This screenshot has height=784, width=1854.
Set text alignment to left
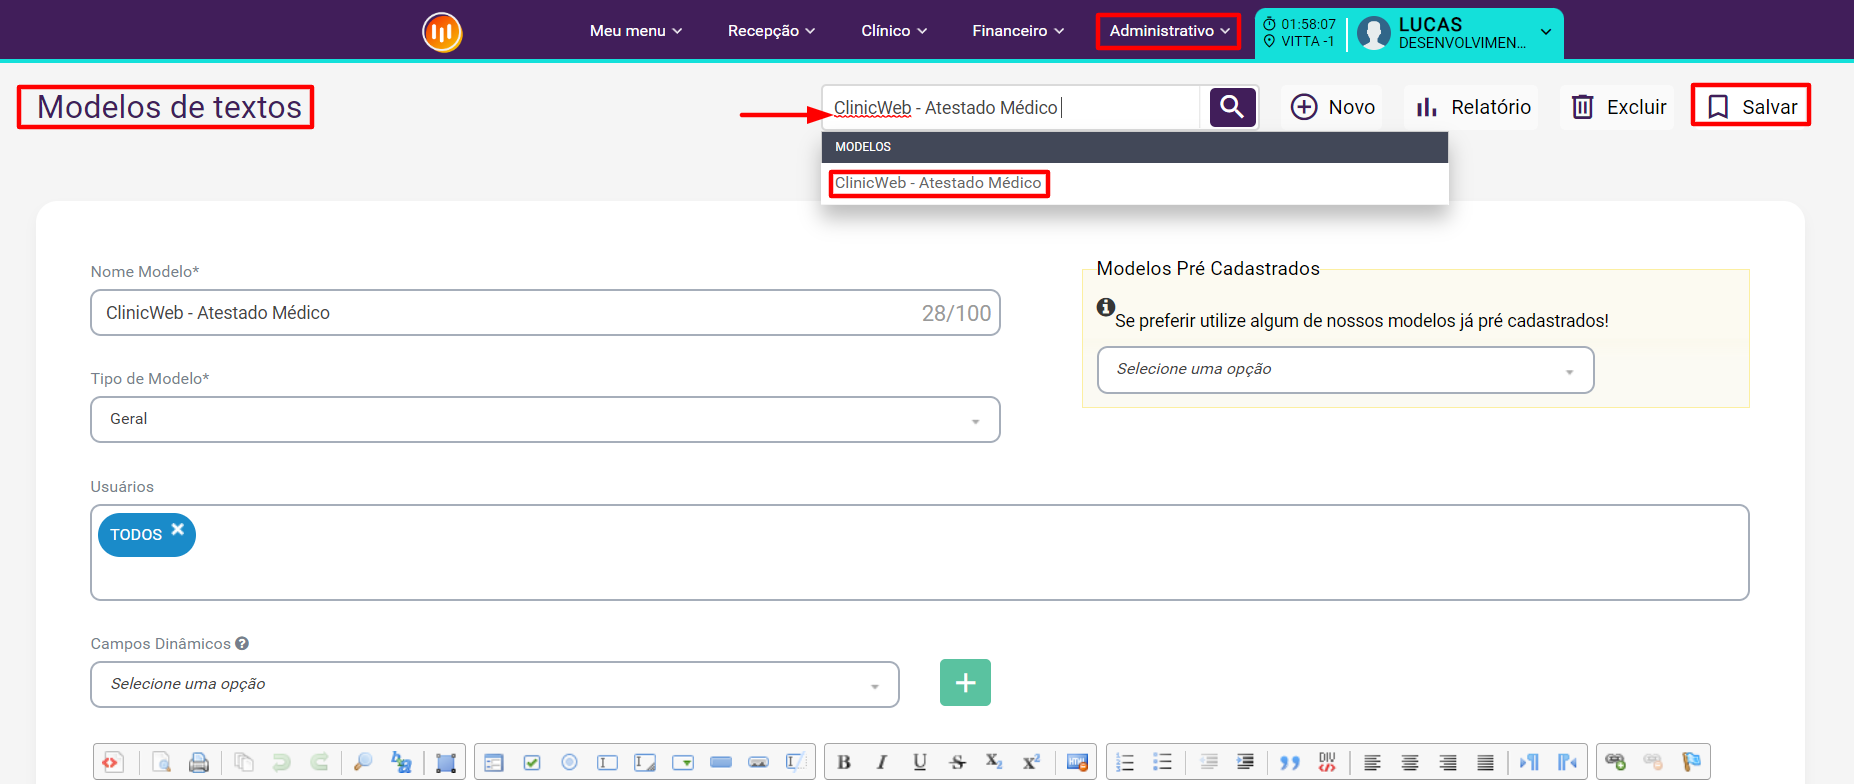(x=1372, y=762)
